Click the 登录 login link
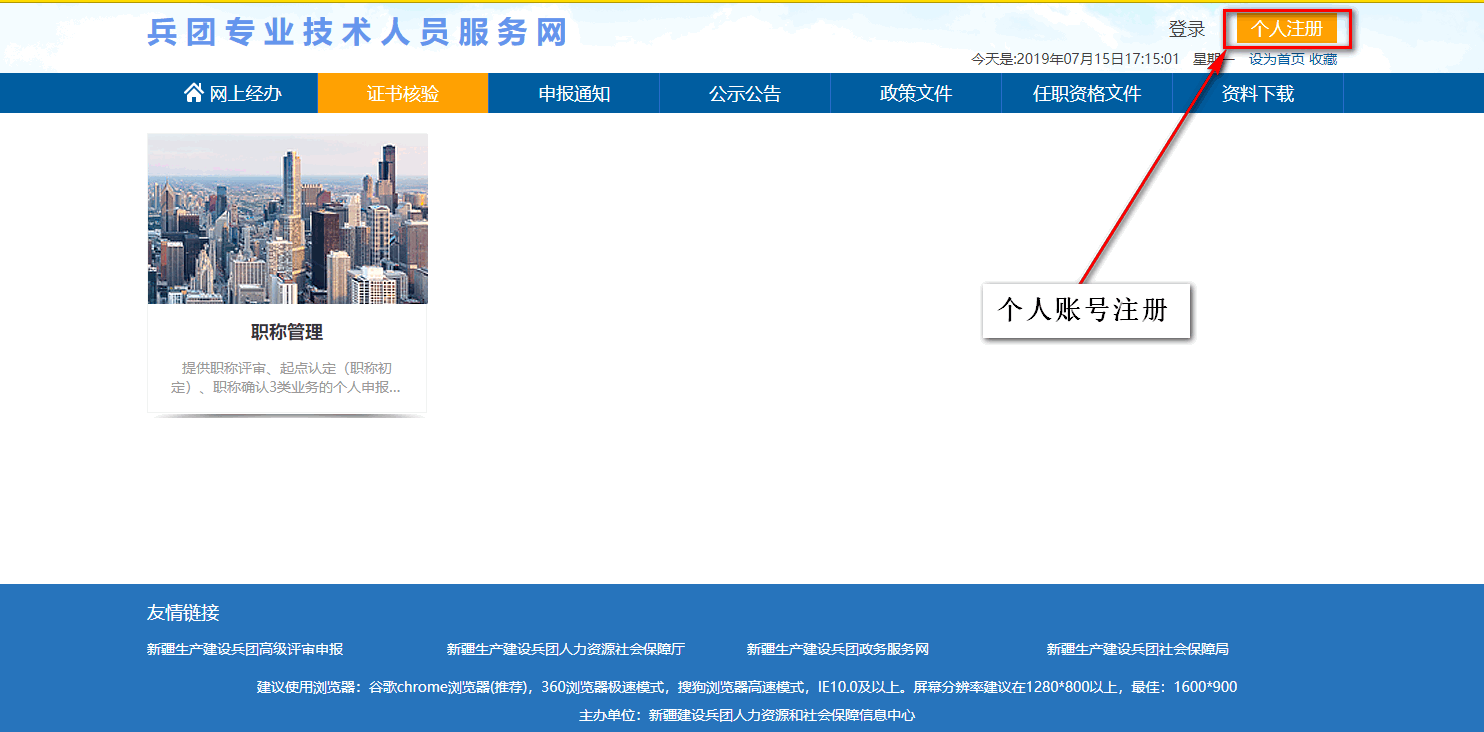The image size is (1484, 732). (x=1187, y=30)
